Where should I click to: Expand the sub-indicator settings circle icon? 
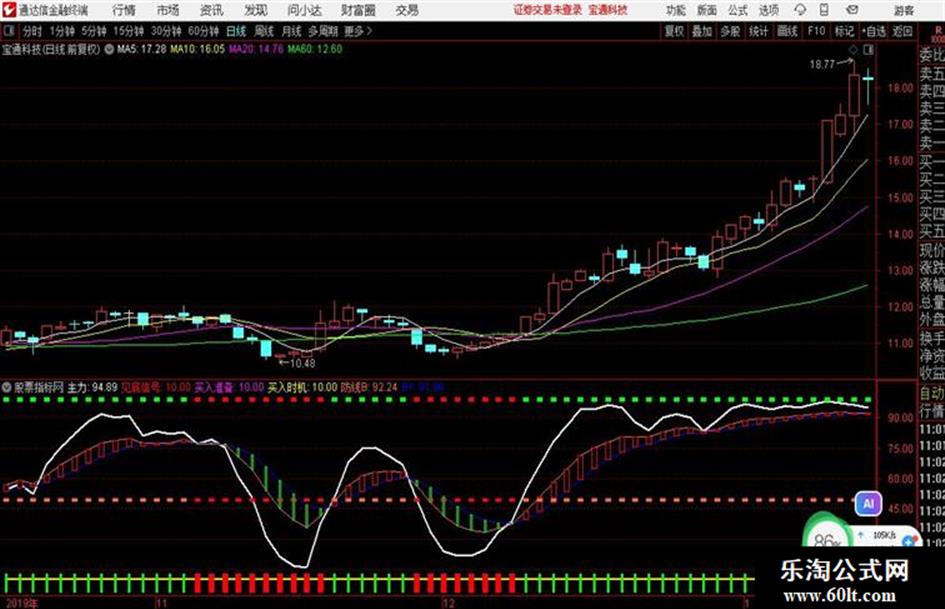click(7, 387)
